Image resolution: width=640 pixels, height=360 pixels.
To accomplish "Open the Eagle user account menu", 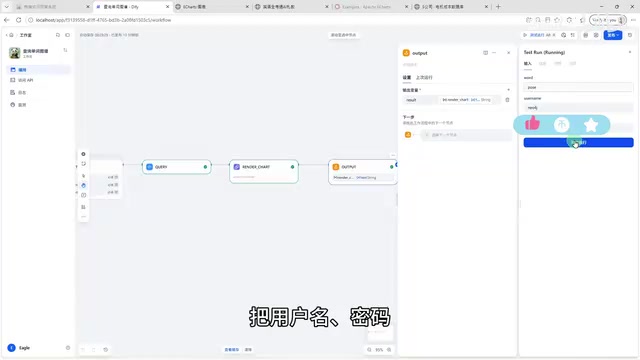I will tap(19, 348).
